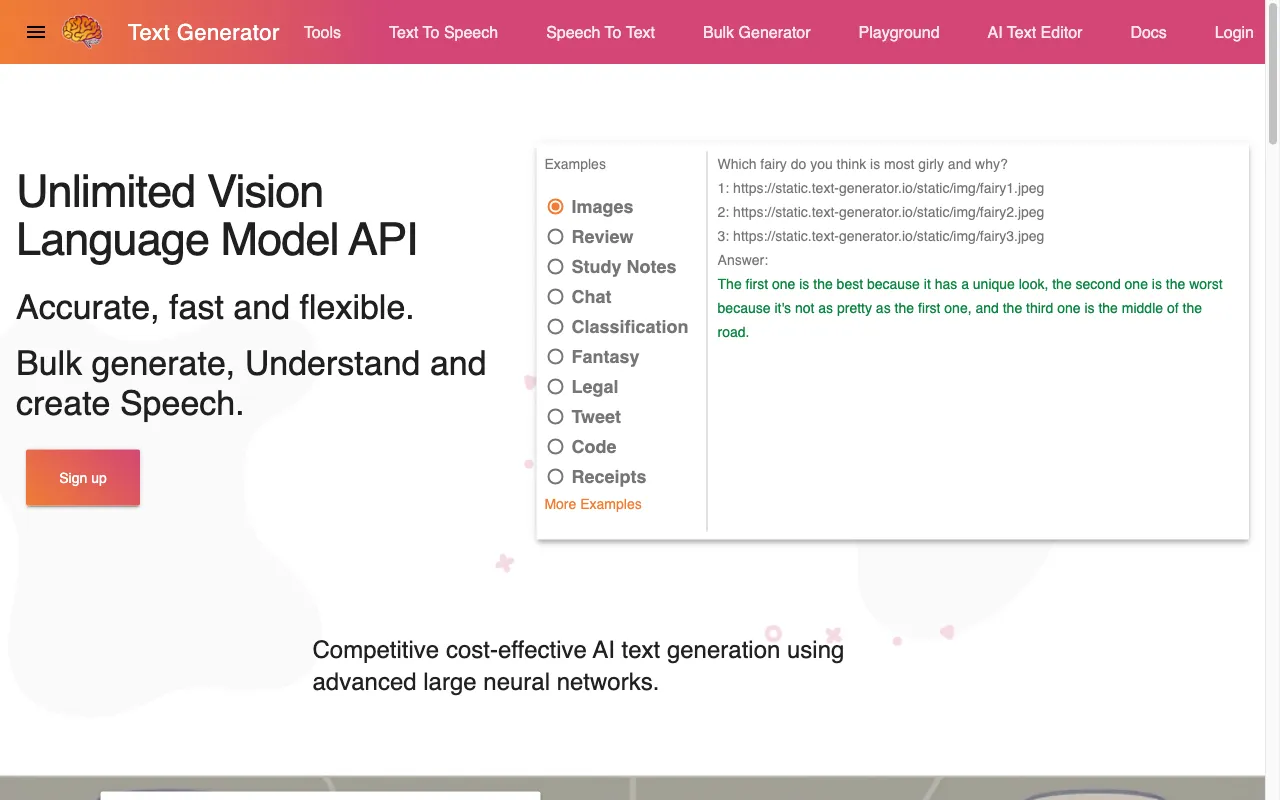Select the Code example radio button

click(x=556, y=447)
